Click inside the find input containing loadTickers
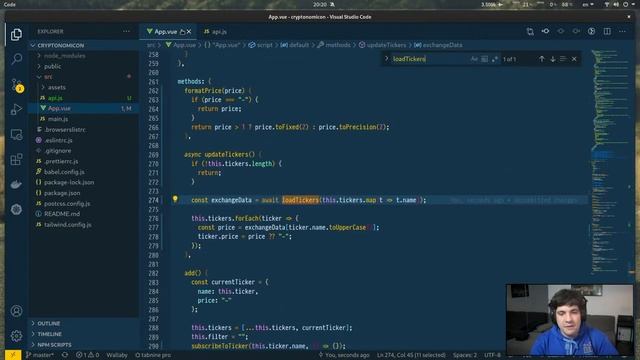This screenshot has height=360, width=640. [429, 59]
